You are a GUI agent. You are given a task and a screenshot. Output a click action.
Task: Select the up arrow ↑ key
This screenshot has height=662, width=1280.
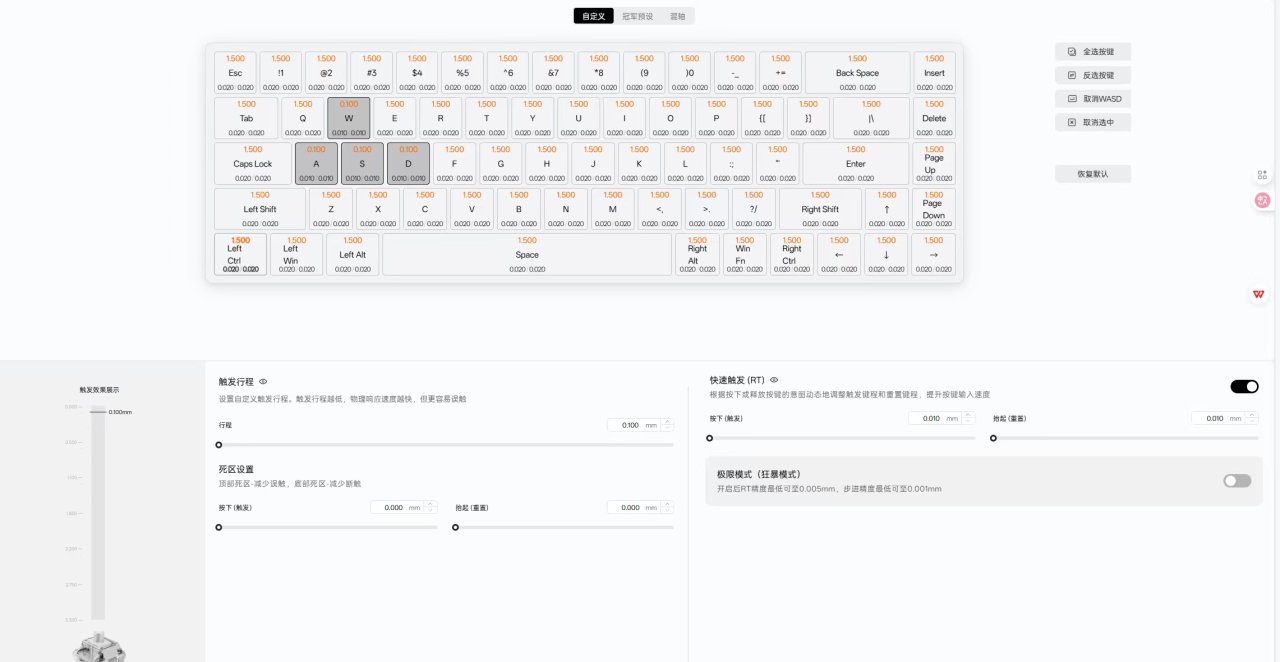tap(886, 209)
